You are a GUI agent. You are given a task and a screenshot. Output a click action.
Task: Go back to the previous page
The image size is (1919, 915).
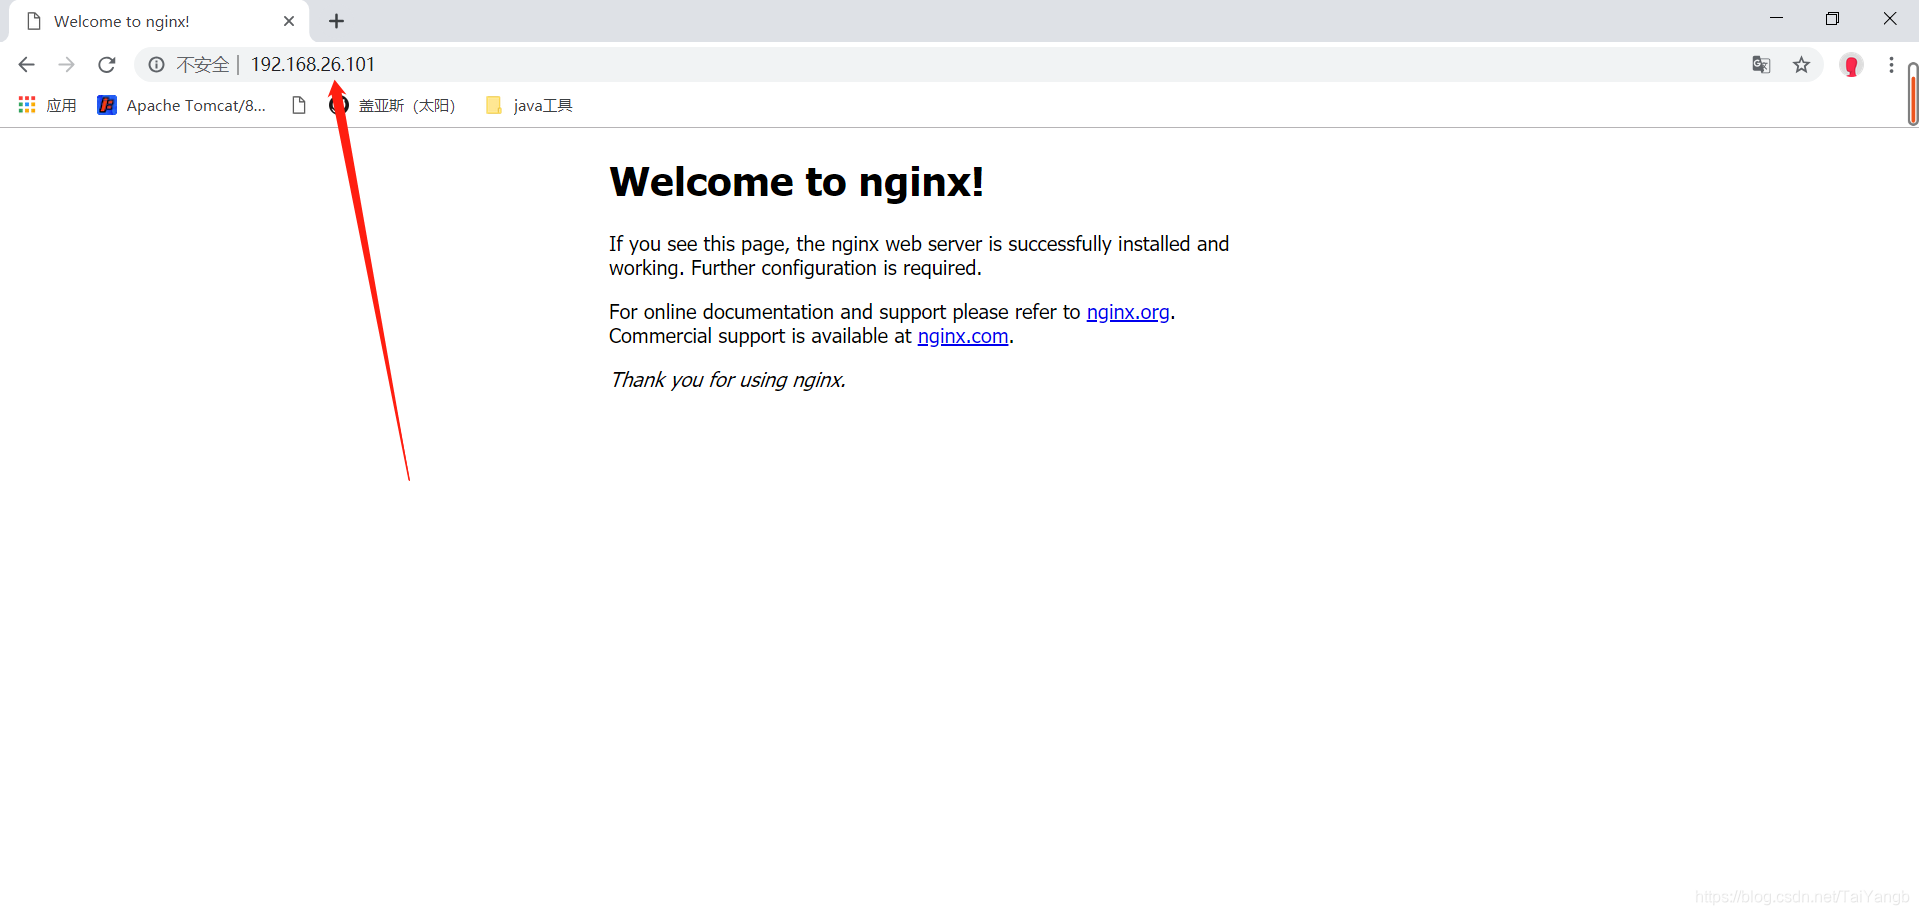[27, 65]
